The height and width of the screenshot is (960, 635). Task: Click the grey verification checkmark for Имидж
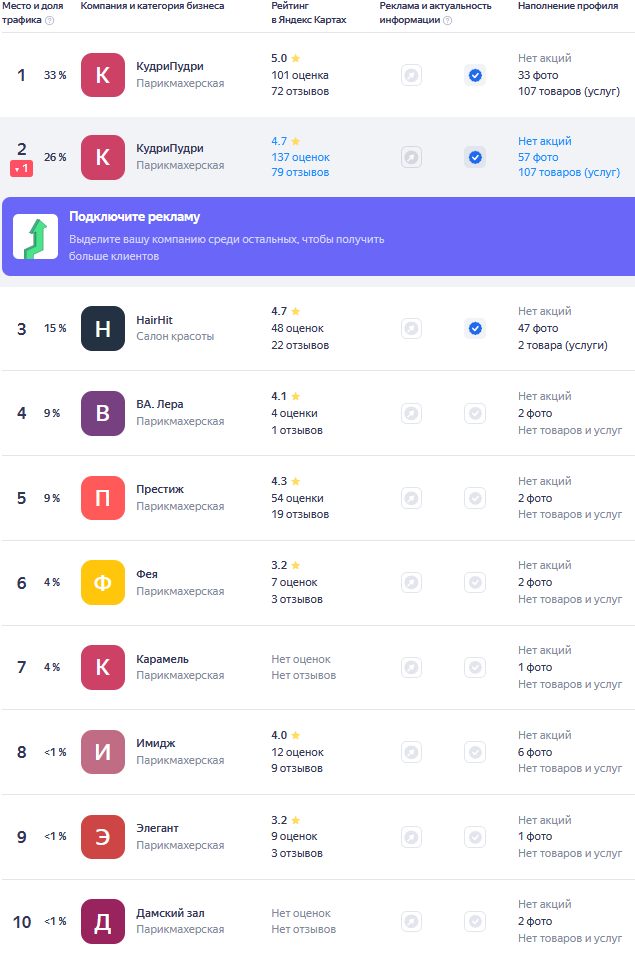point(475,752)
